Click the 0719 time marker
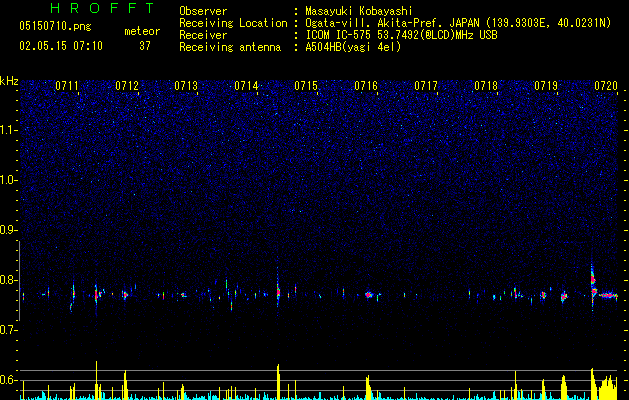Screen dimensions: 629x400 (x=546, y=86)
